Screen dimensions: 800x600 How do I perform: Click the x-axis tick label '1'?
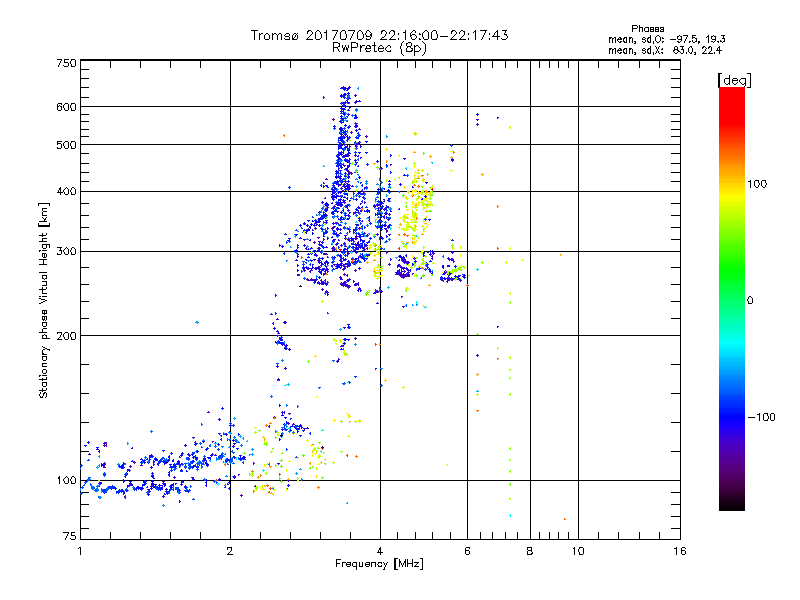pos(80,551)
